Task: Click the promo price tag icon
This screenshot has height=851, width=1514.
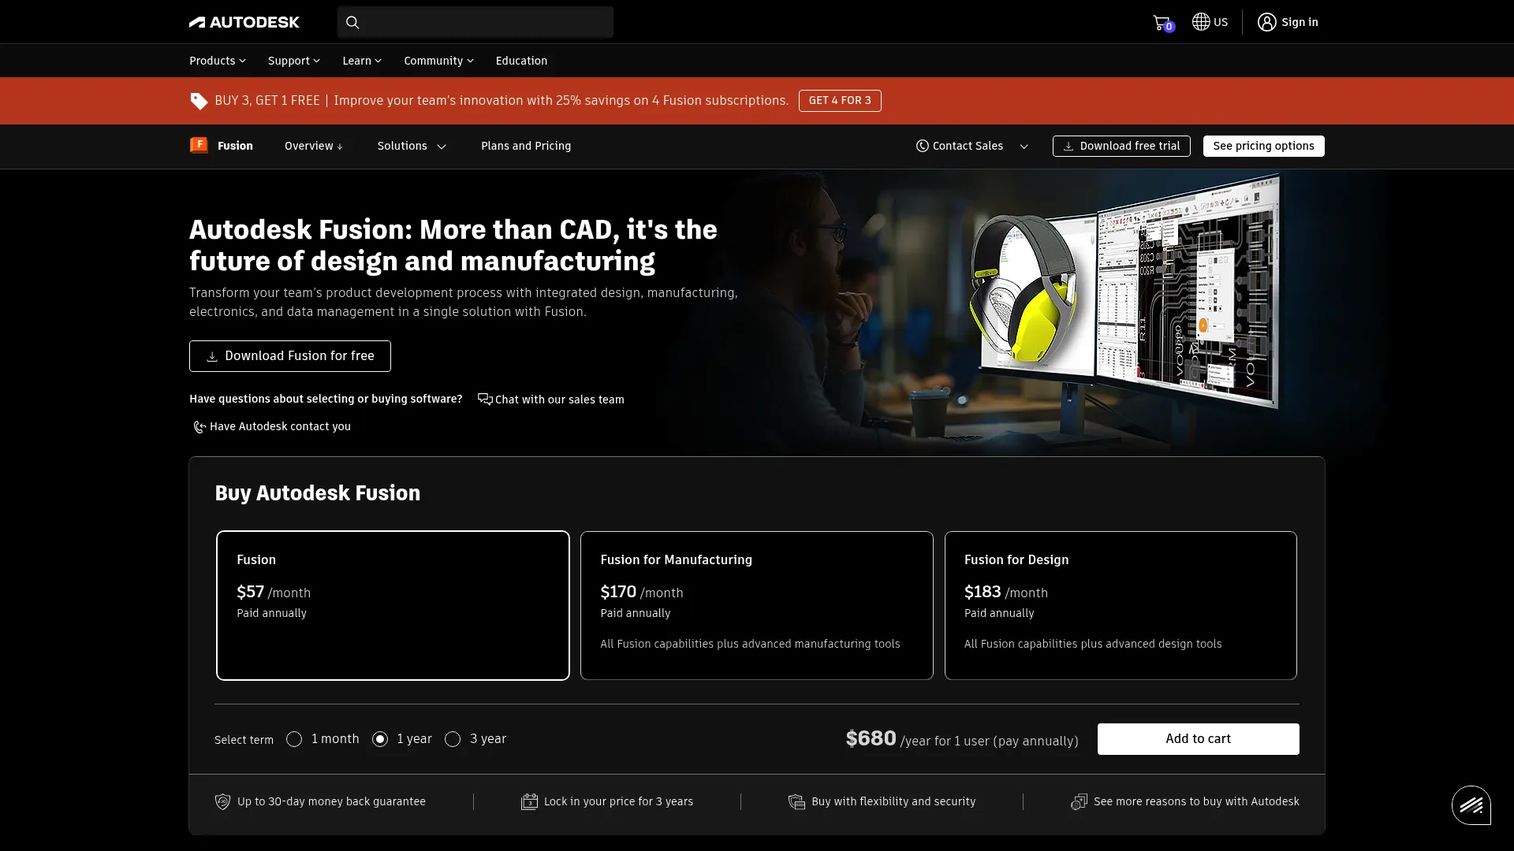Action: (199, 100)
